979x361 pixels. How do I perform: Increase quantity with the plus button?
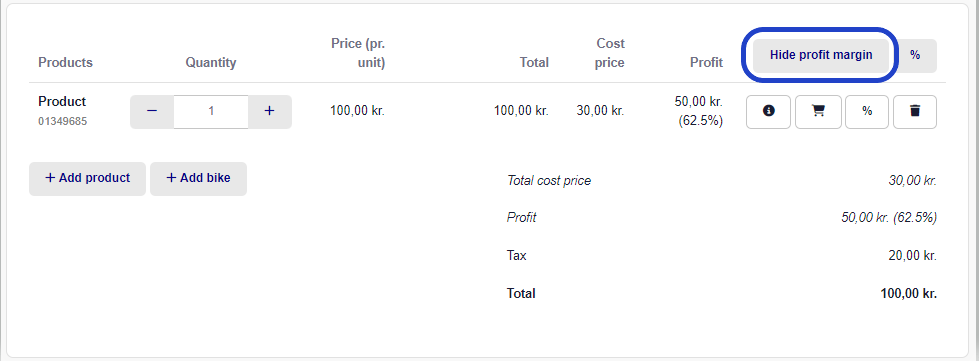(x=270, y=112)
